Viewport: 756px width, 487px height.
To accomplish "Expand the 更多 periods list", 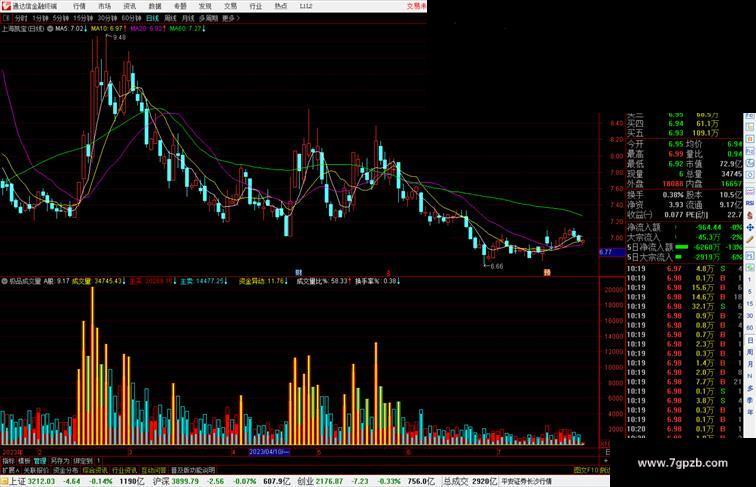I will (231, 18).
